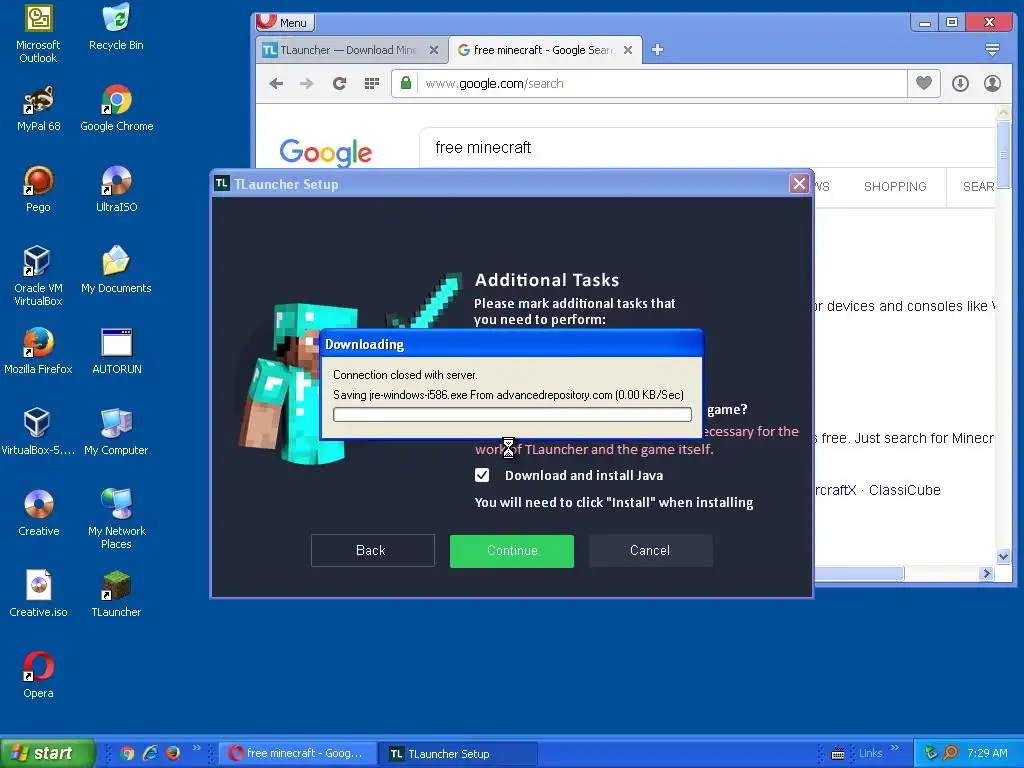Screen dimensions: 1024x768
Task: Close the TLauncher Setup window
Action: tap(799, 184)
